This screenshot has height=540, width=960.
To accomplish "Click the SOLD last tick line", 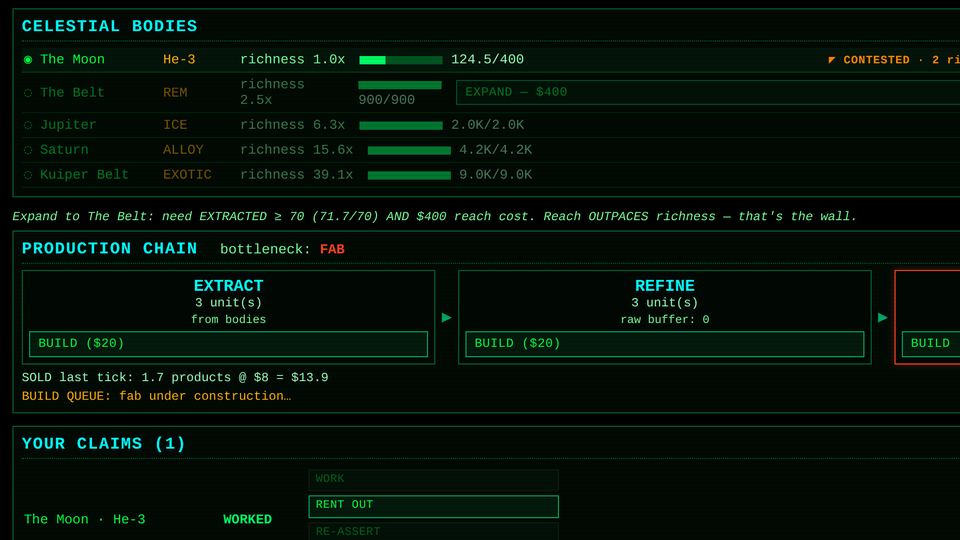I will [x=175, y=377].
